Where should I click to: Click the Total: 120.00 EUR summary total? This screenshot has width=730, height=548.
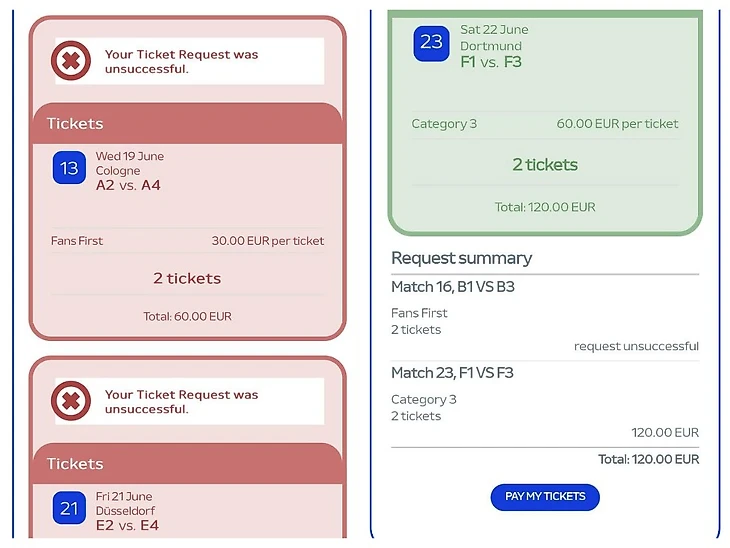[648, 459]
